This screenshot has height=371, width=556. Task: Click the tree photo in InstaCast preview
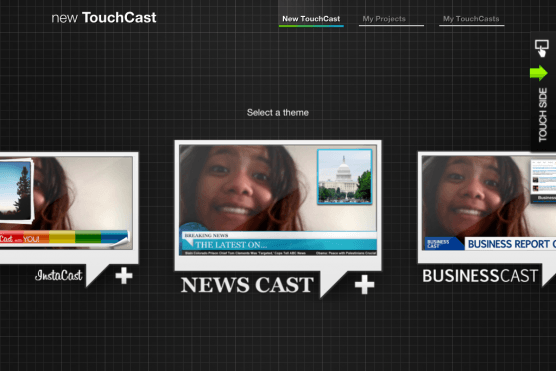tap(16, 191)
